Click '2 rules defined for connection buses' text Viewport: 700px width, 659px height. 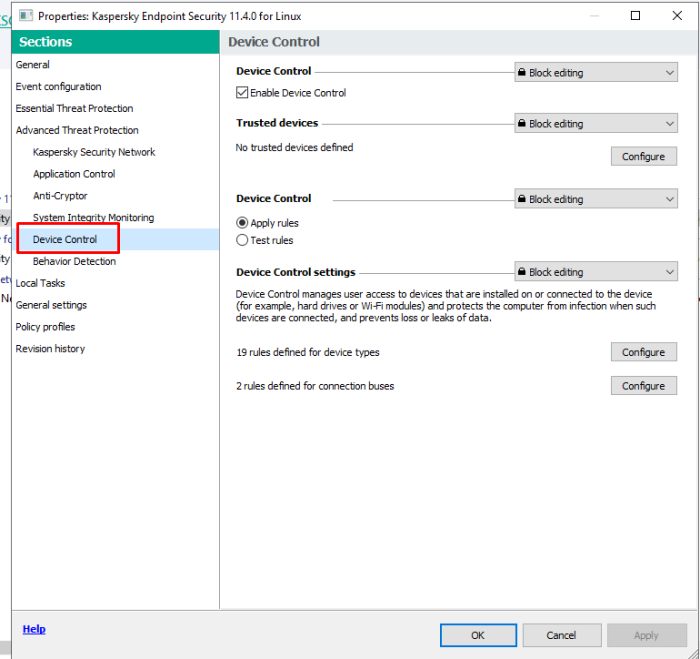pos(315,386)
